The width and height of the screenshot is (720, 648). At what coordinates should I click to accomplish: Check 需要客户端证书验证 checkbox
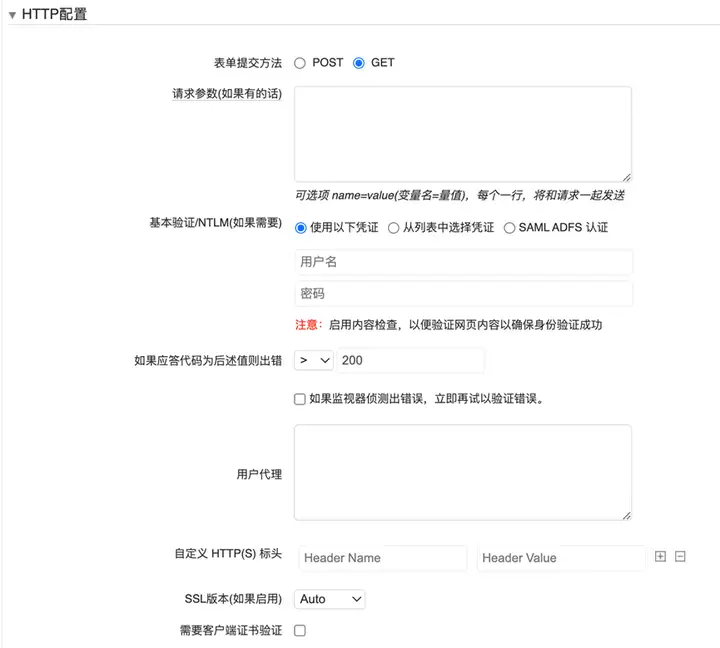(x=300, y=631)
